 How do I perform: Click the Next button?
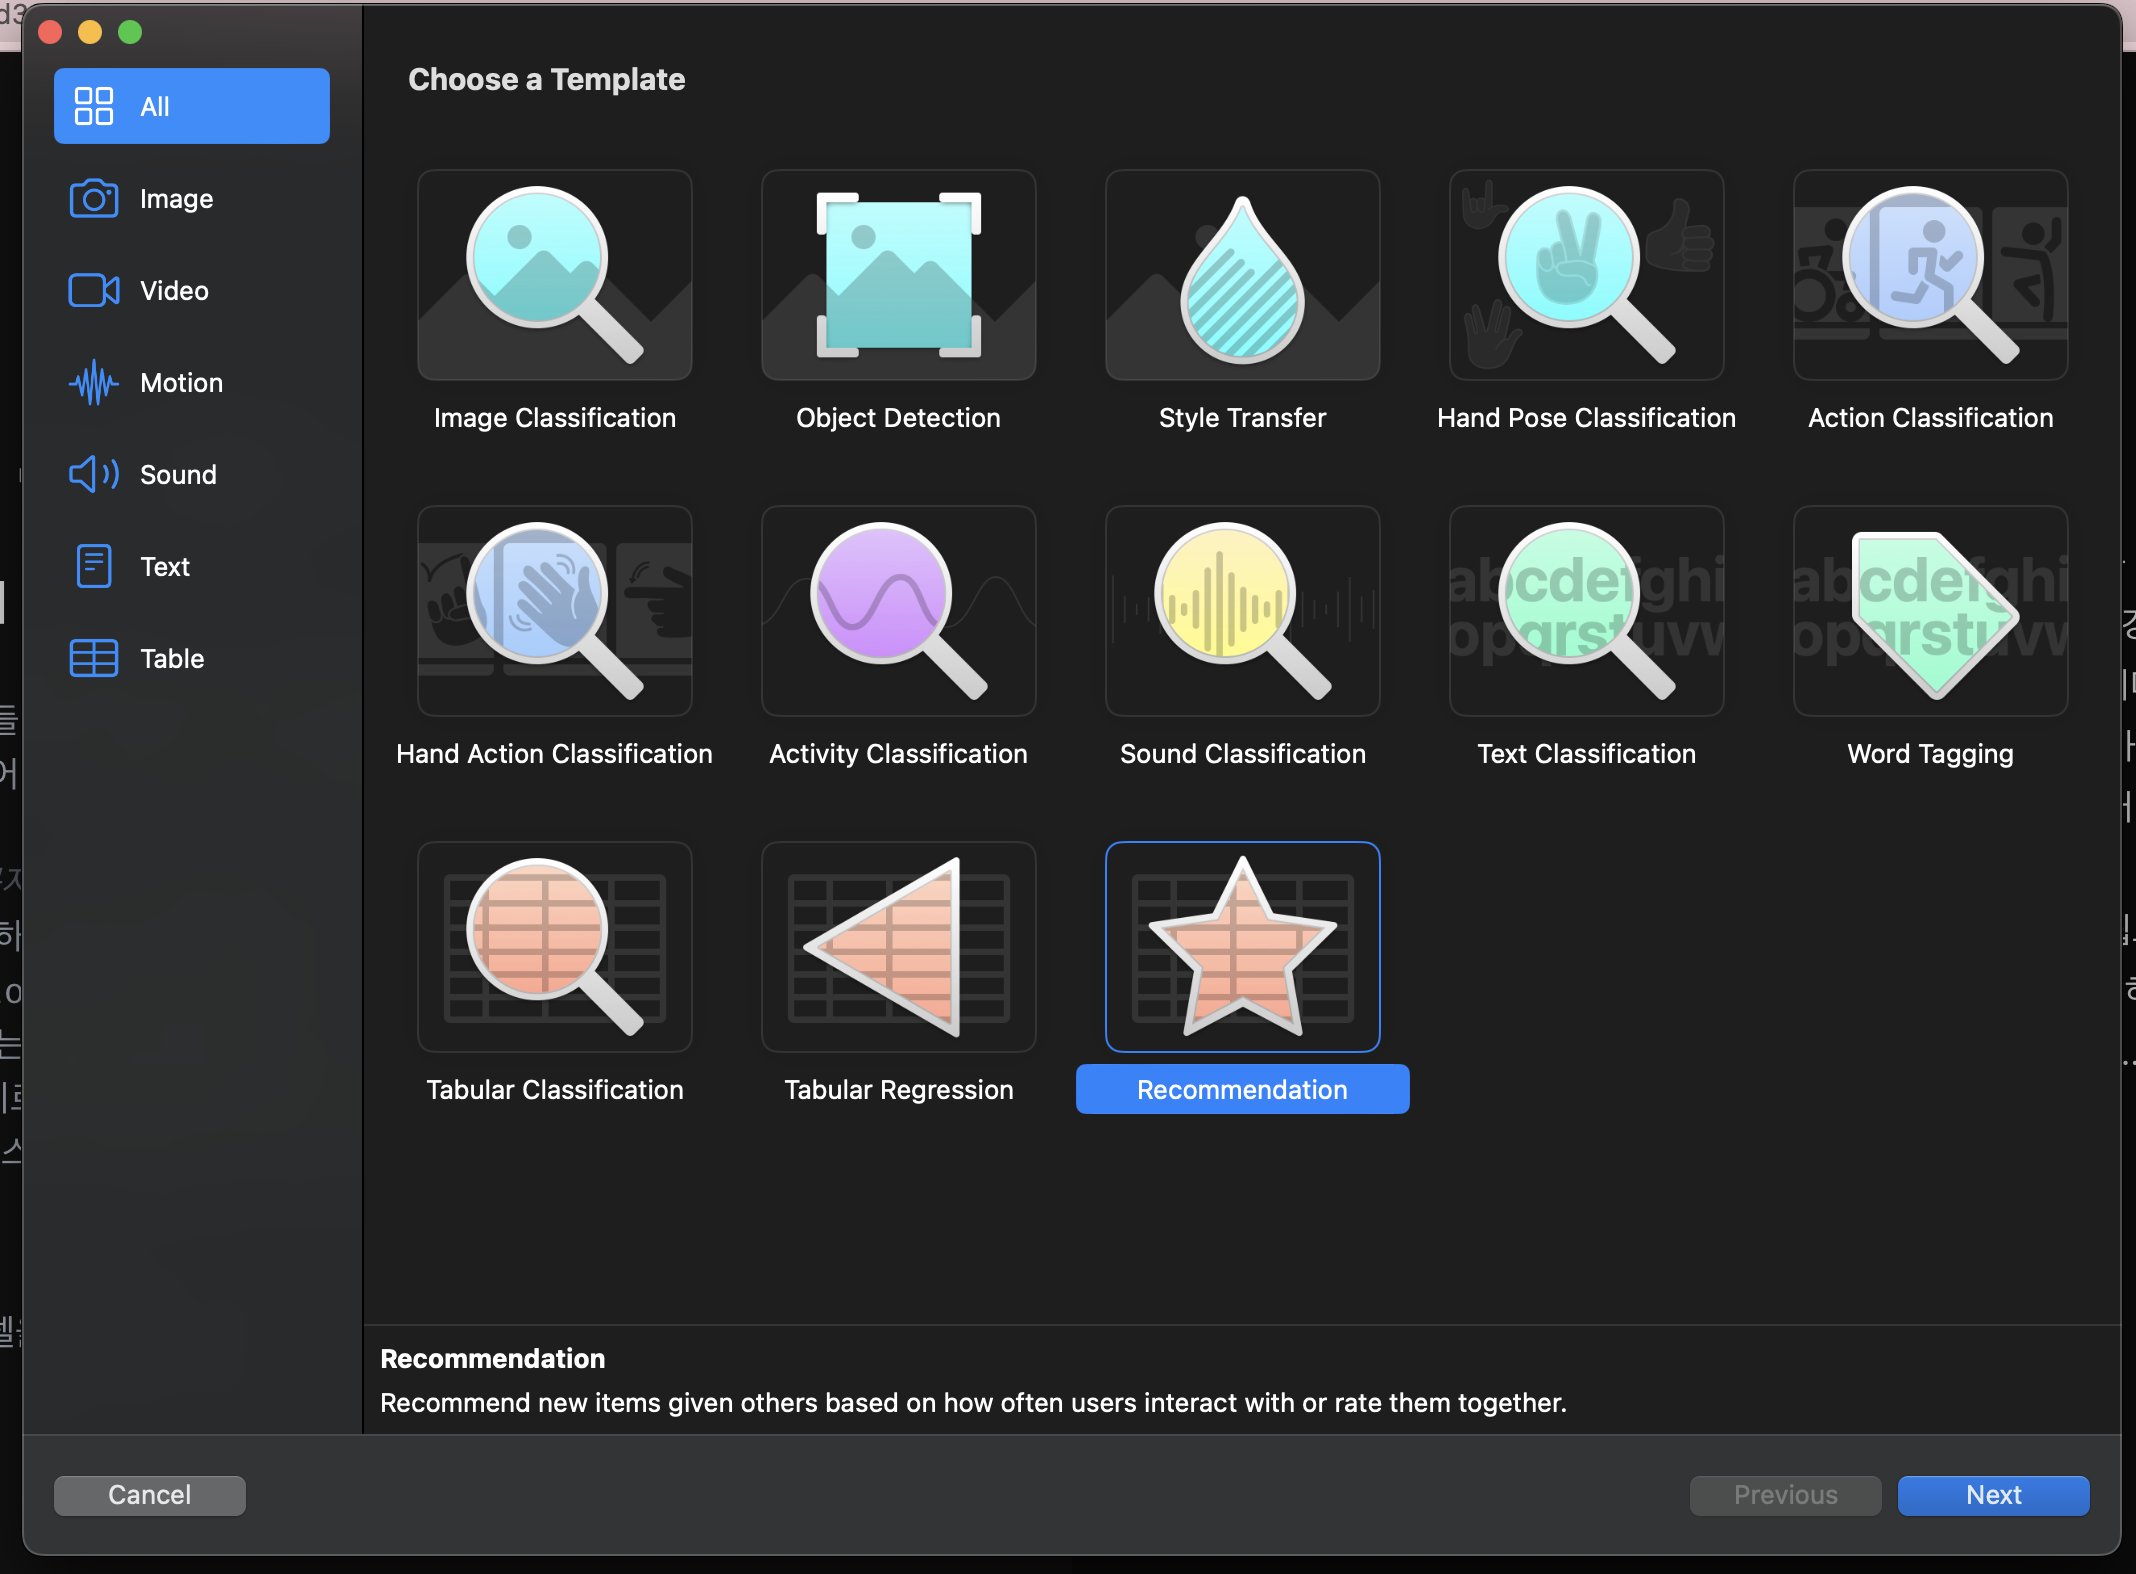point(1993,1495)
